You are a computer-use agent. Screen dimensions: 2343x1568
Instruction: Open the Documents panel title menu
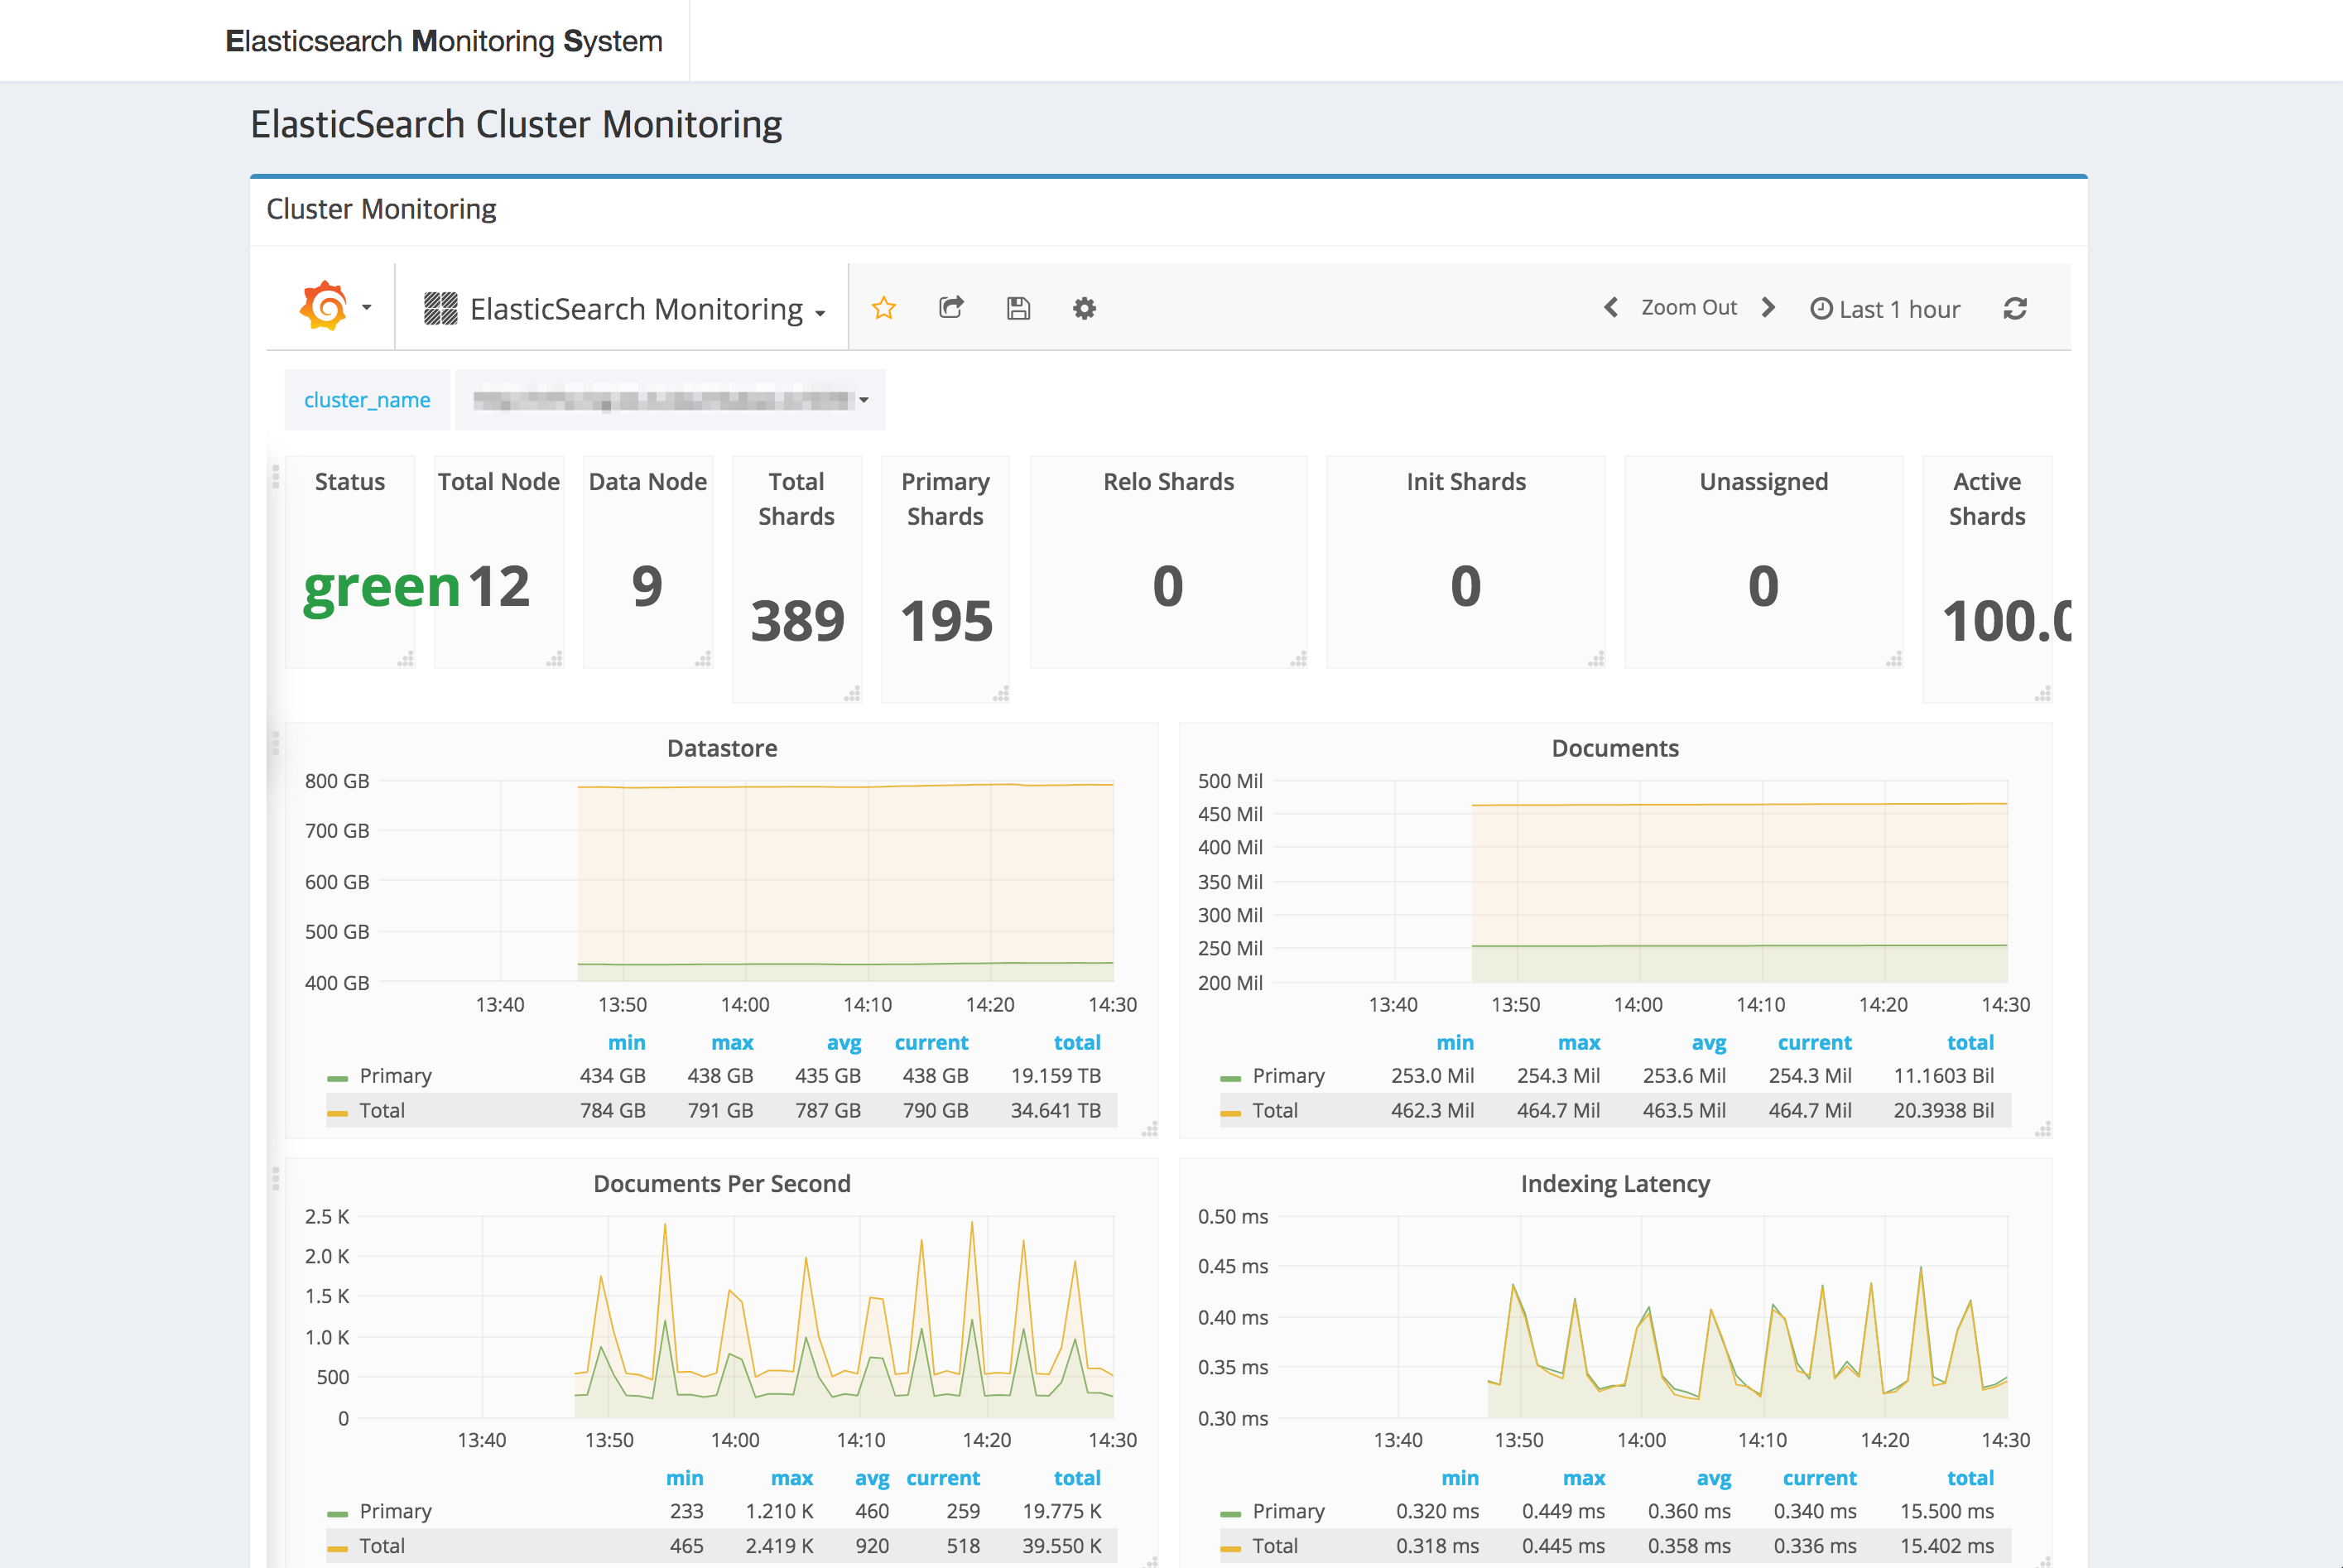(1615, 748)
